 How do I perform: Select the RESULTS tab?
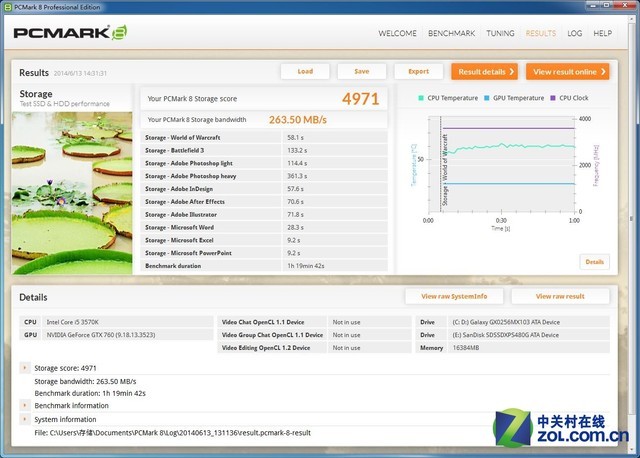point(540,33)
